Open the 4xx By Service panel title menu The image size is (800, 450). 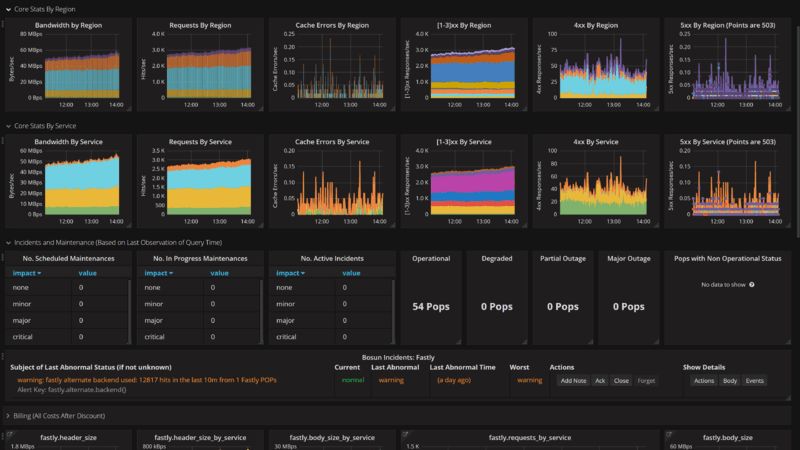[595, 141]
